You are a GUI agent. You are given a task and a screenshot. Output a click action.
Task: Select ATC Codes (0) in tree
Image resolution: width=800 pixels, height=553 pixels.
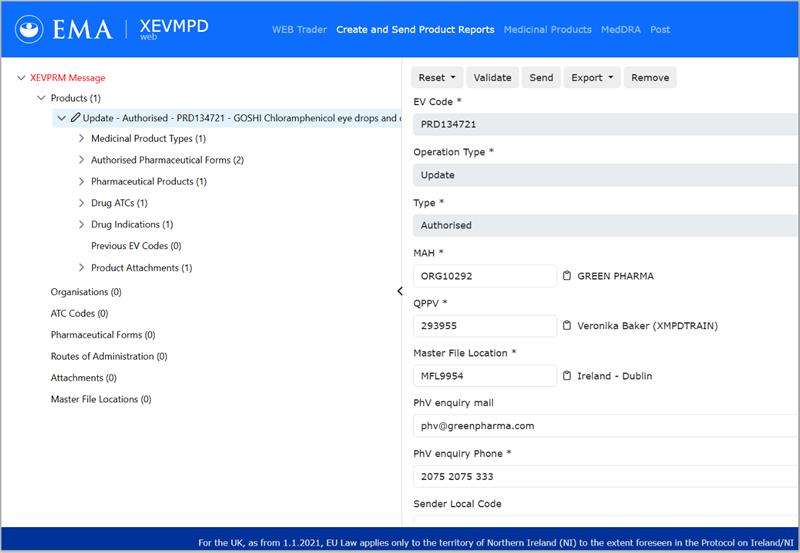tap(79, 313)
